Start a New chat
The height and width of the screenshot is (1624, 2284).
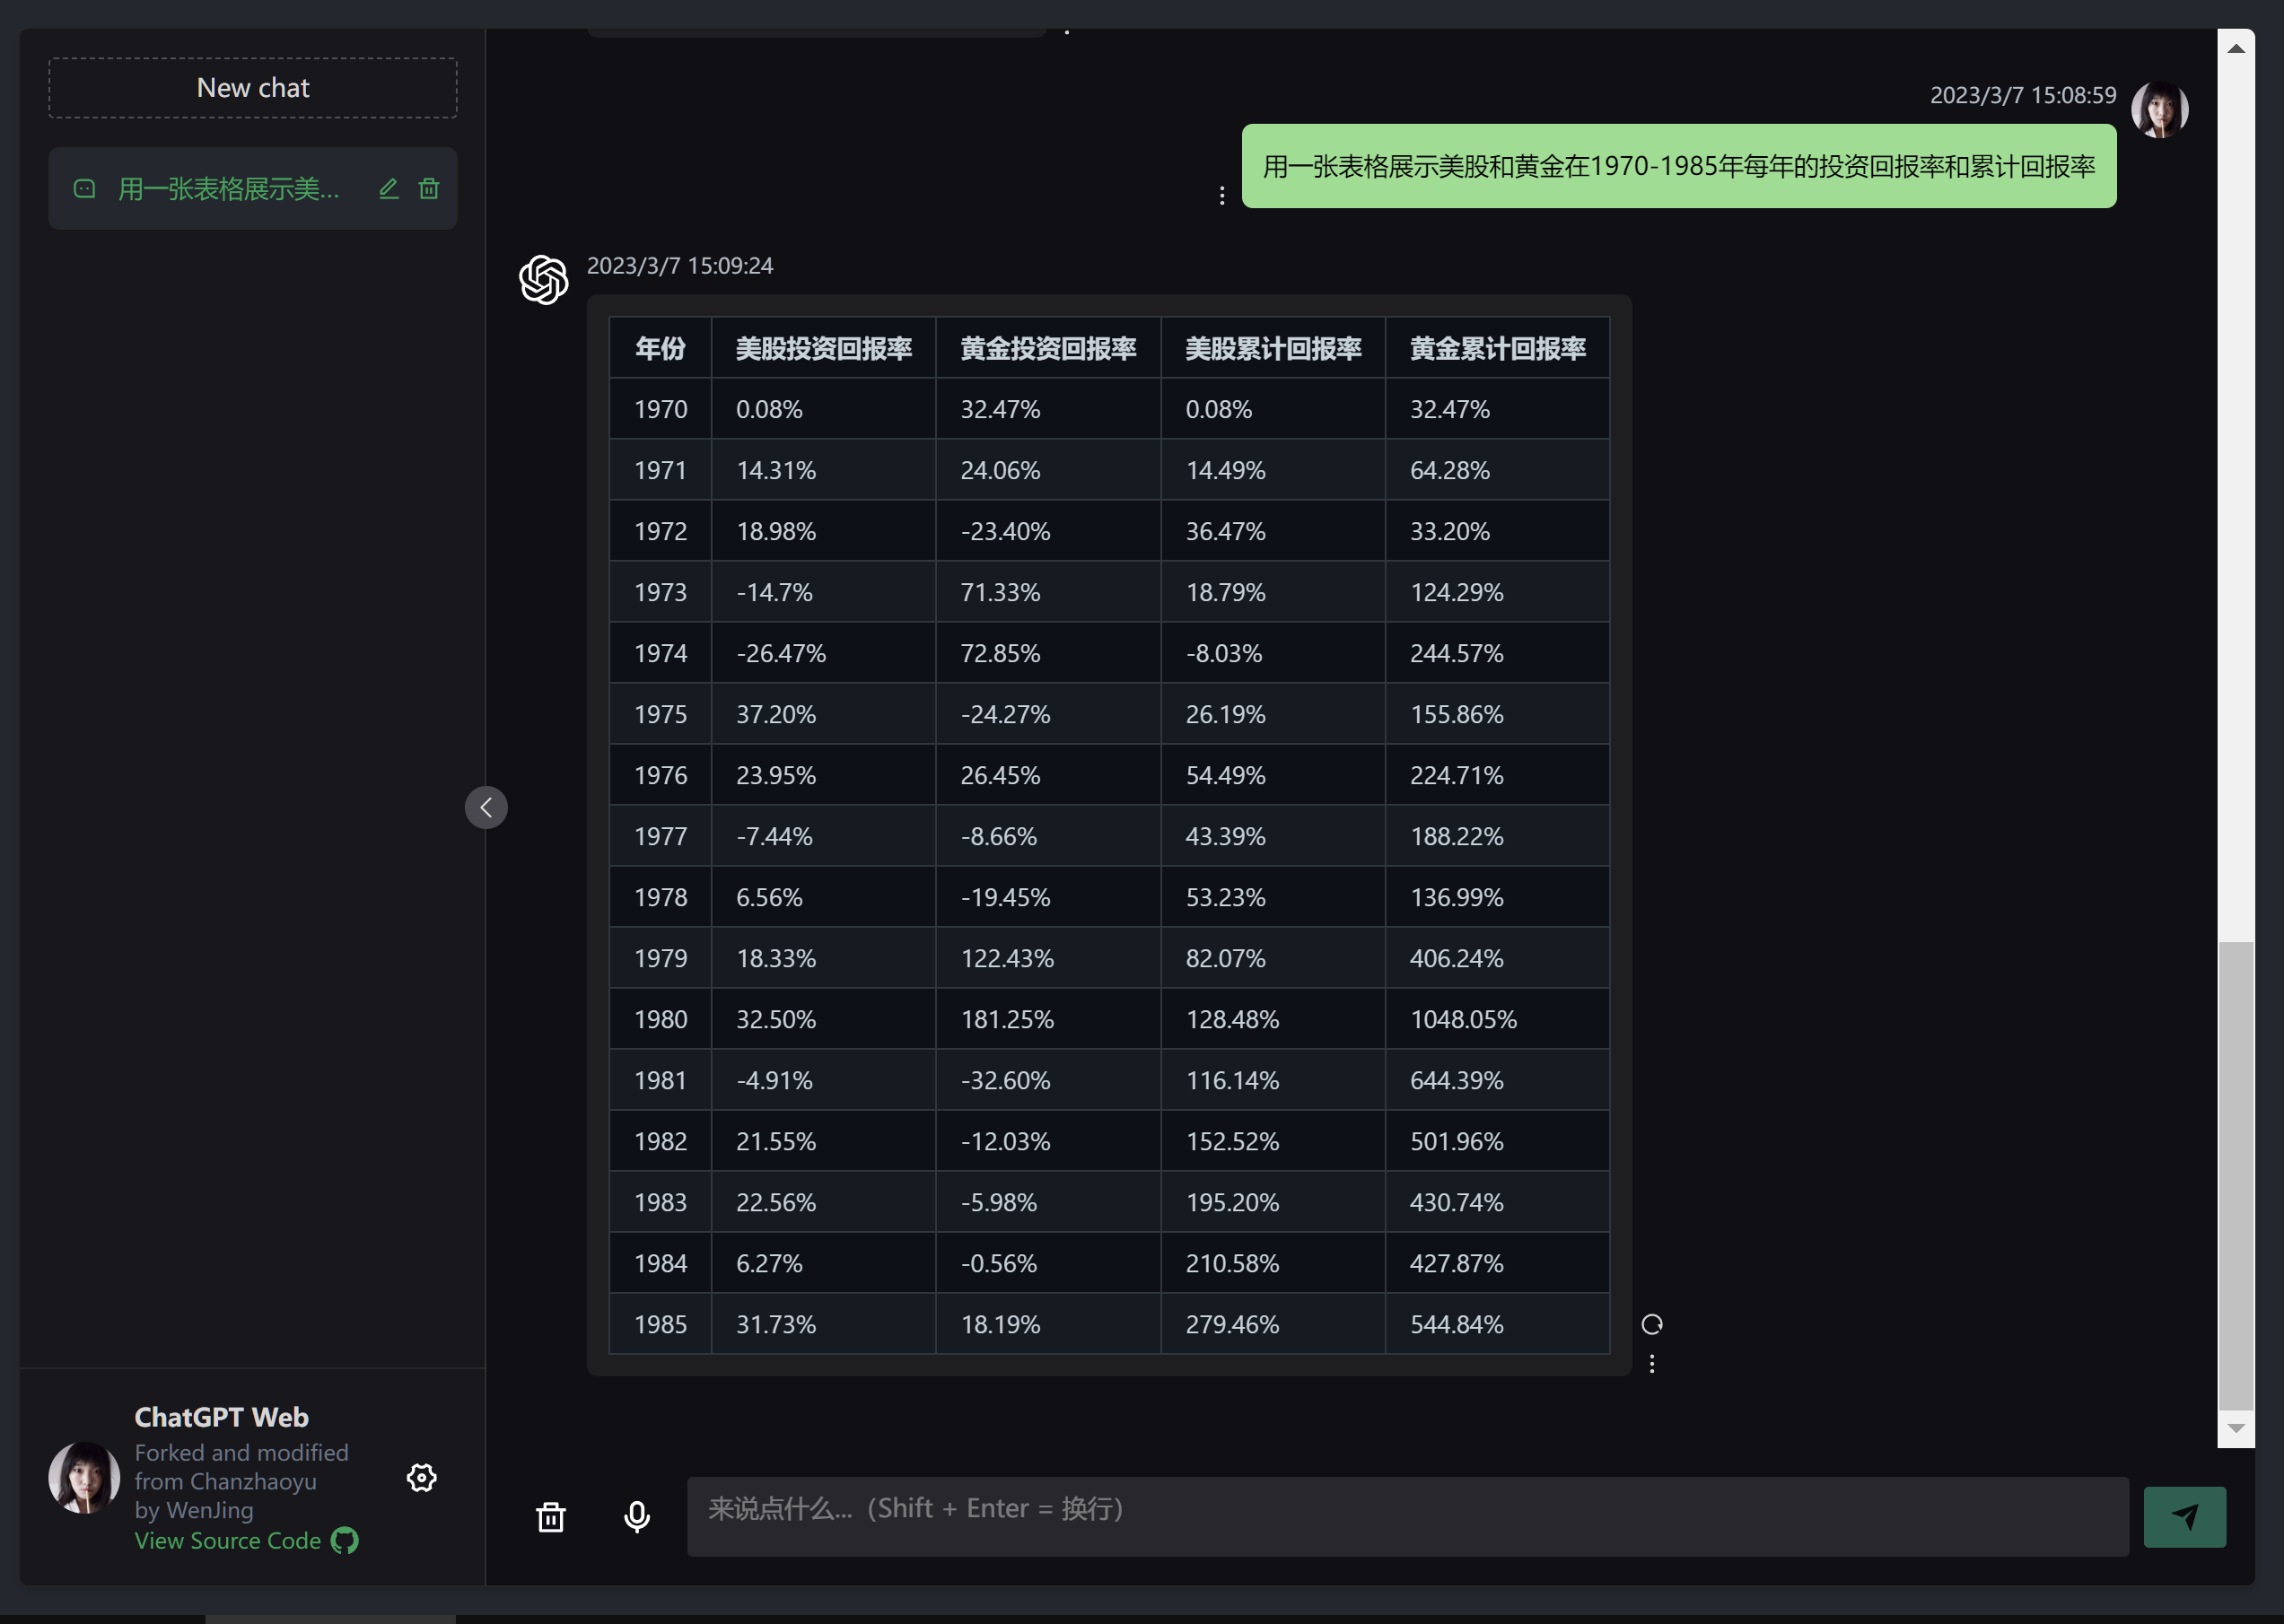[253, 88]
